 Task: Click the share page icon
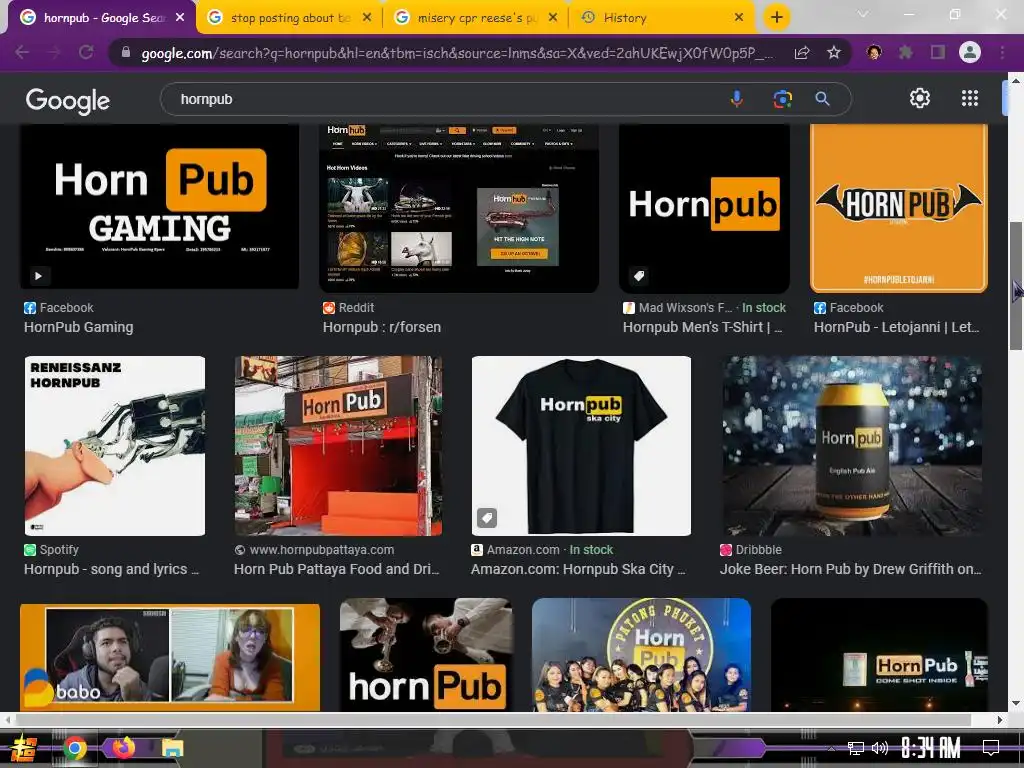point(802,53)
